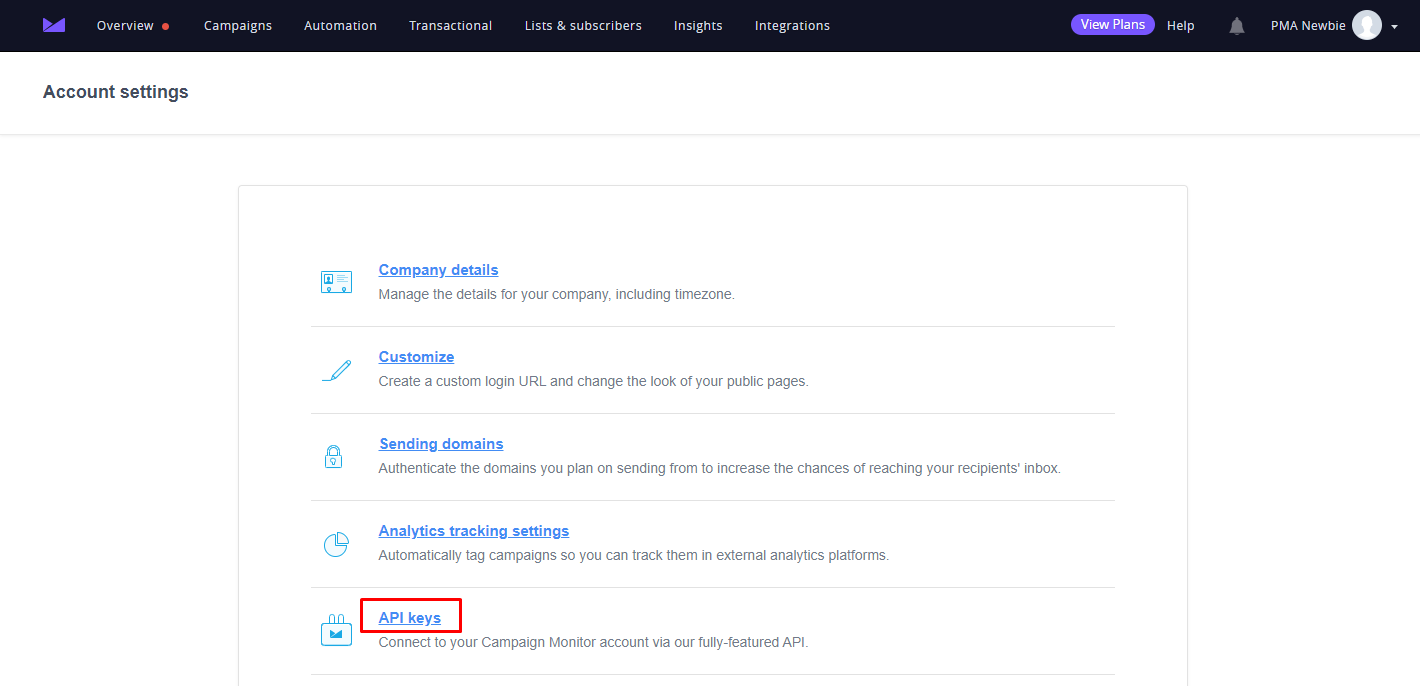The image size is (1420, 686).
Task: Click the Campaign Monitor logo icon
Action: click(x=54, y=25)
